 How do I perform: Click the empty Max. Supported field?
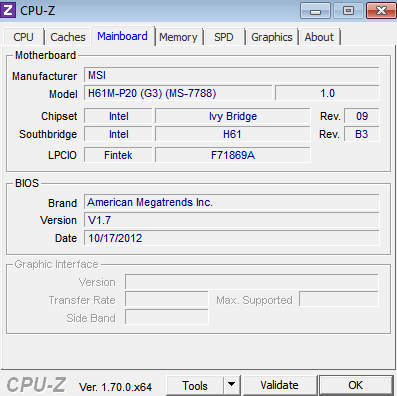pyautogui.click(x=339, y=299)
